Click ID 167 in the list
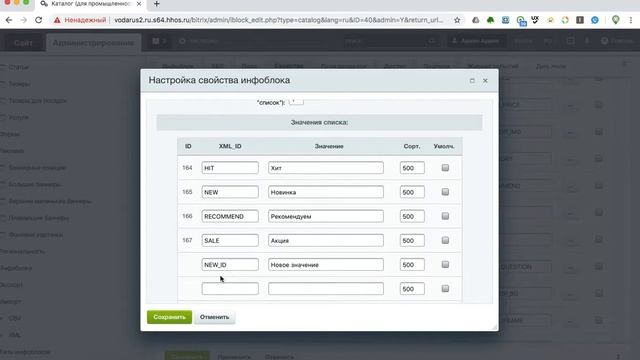This screenshot has width=640, height=360. 187,240
